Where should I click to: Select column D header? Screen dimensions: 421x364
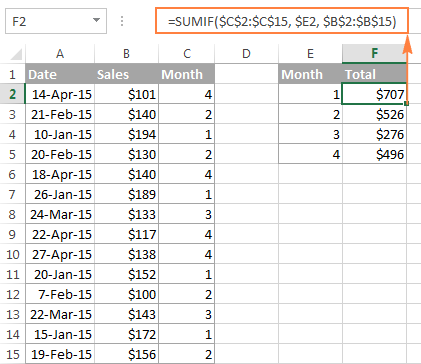click(246, 54)
